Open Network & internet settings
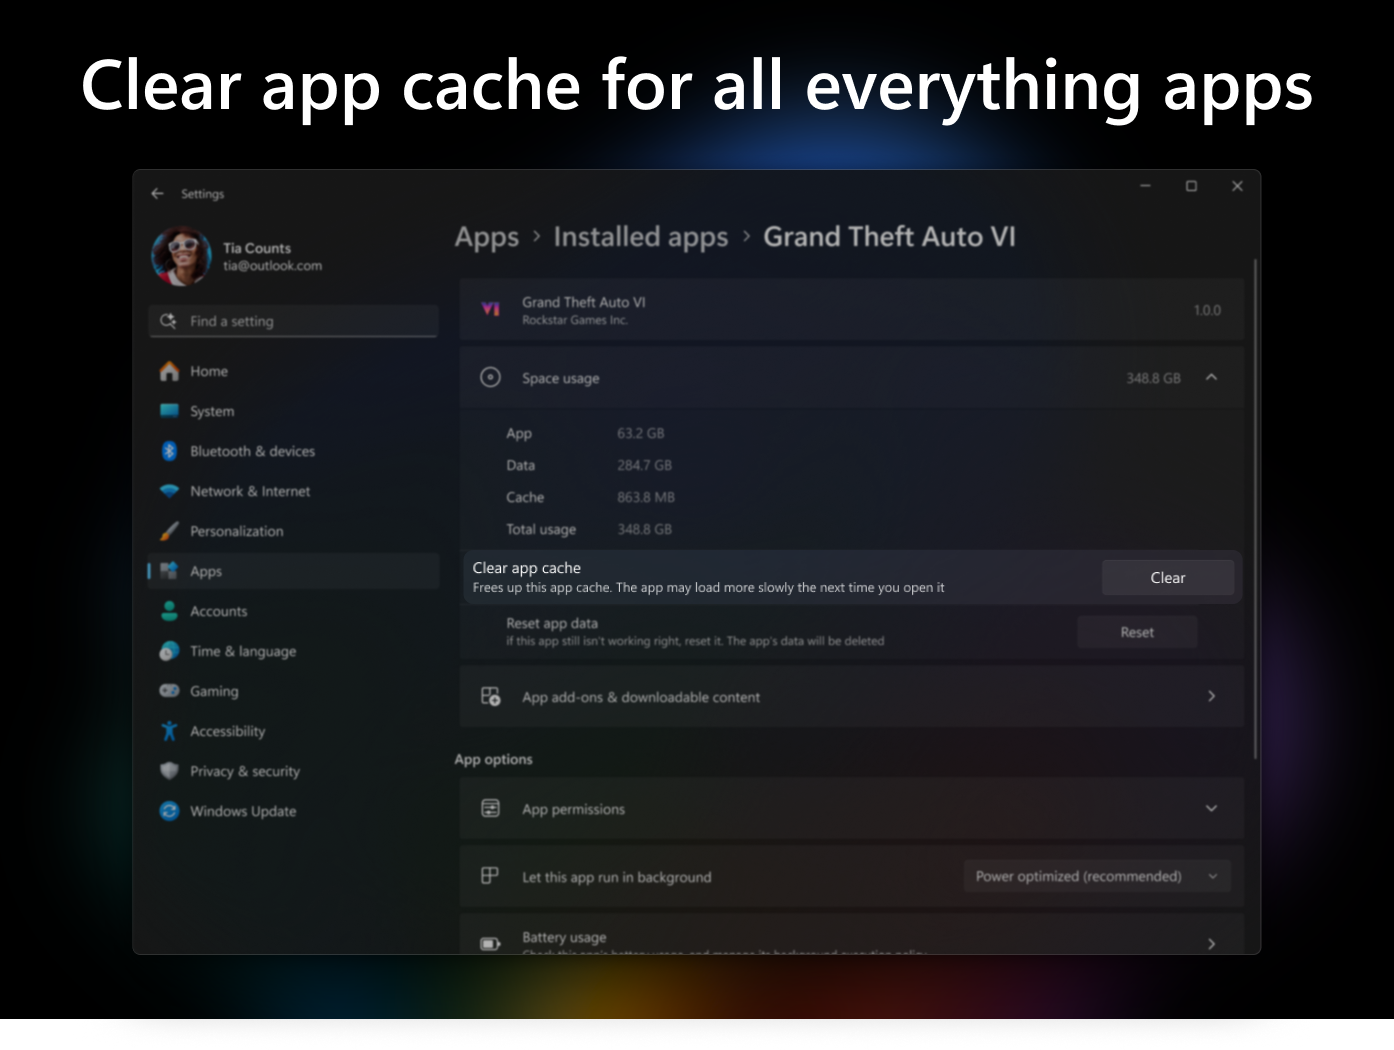The image size is (1394, 1050). (x=250, y=491)
